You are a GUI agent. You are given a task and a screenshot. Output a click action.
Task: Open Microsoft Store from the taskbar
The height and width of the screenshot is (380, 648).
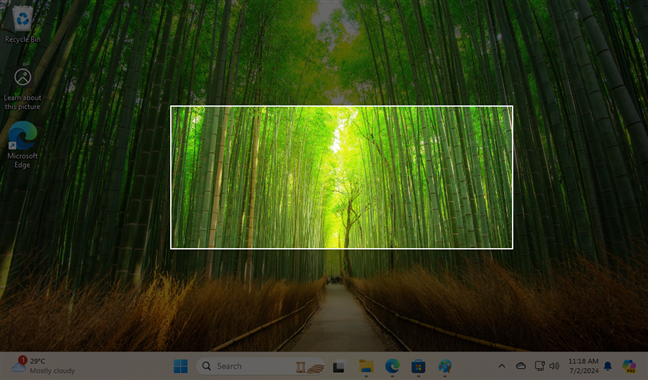418,366
